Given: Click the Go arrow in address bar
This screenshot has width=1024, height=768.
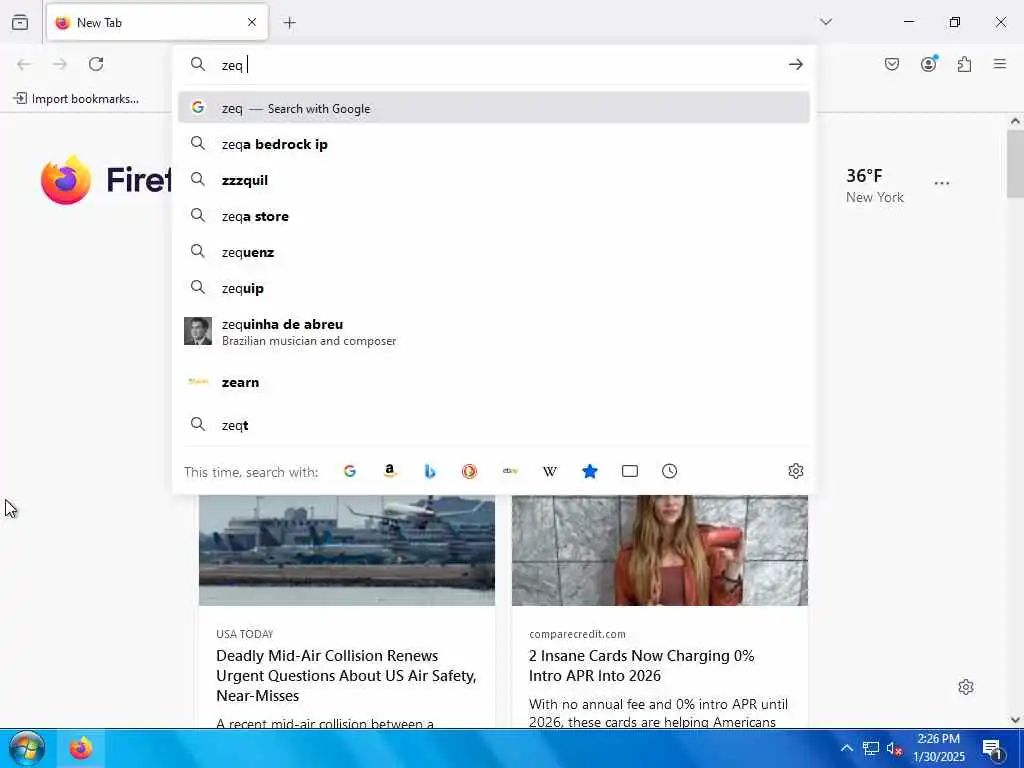Looking at the screenshot, I should [795, 64].
